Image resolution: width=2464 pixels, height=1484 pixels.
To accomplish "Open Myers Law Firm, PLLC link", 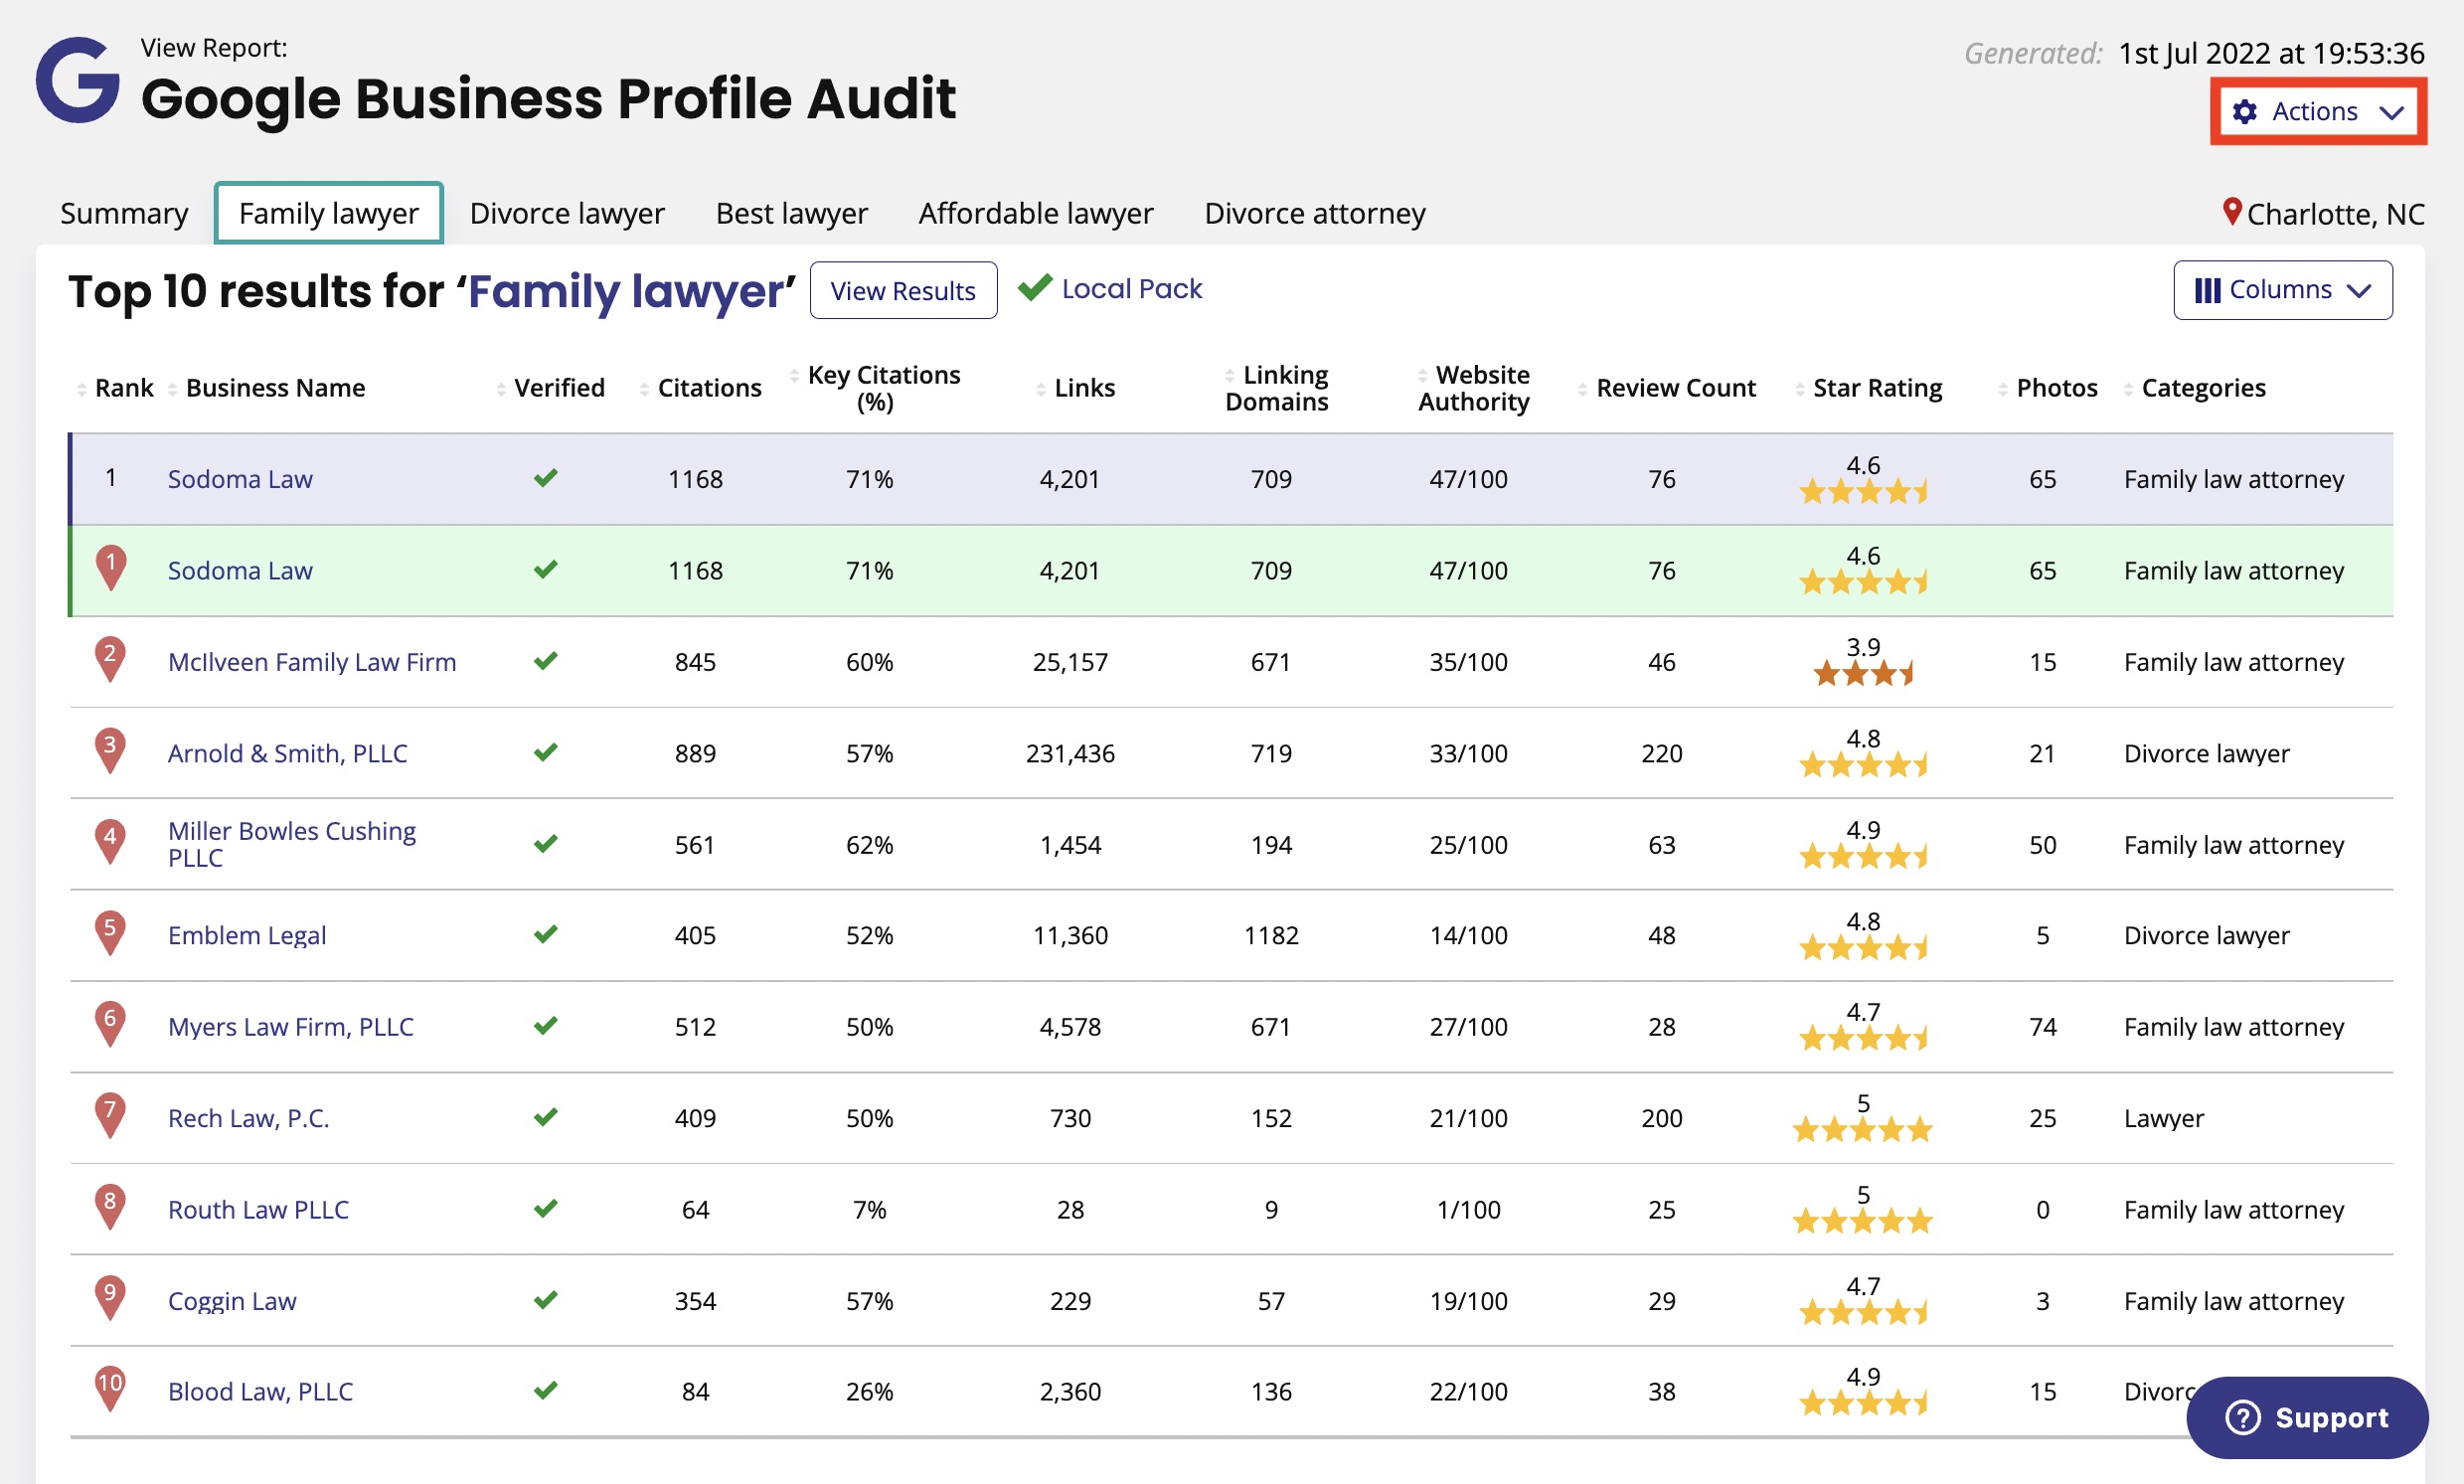I will click(x=291, y=1027).
